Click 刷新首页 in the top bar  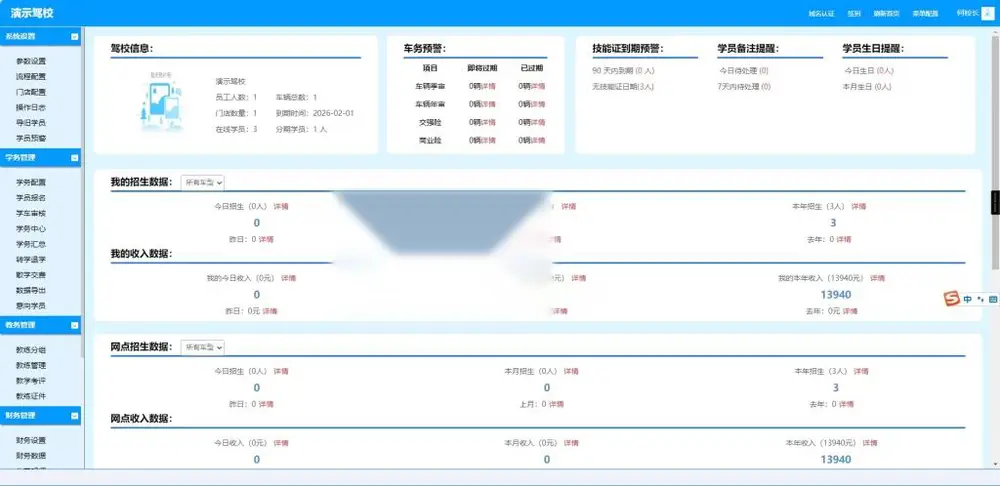click(886, 13)
